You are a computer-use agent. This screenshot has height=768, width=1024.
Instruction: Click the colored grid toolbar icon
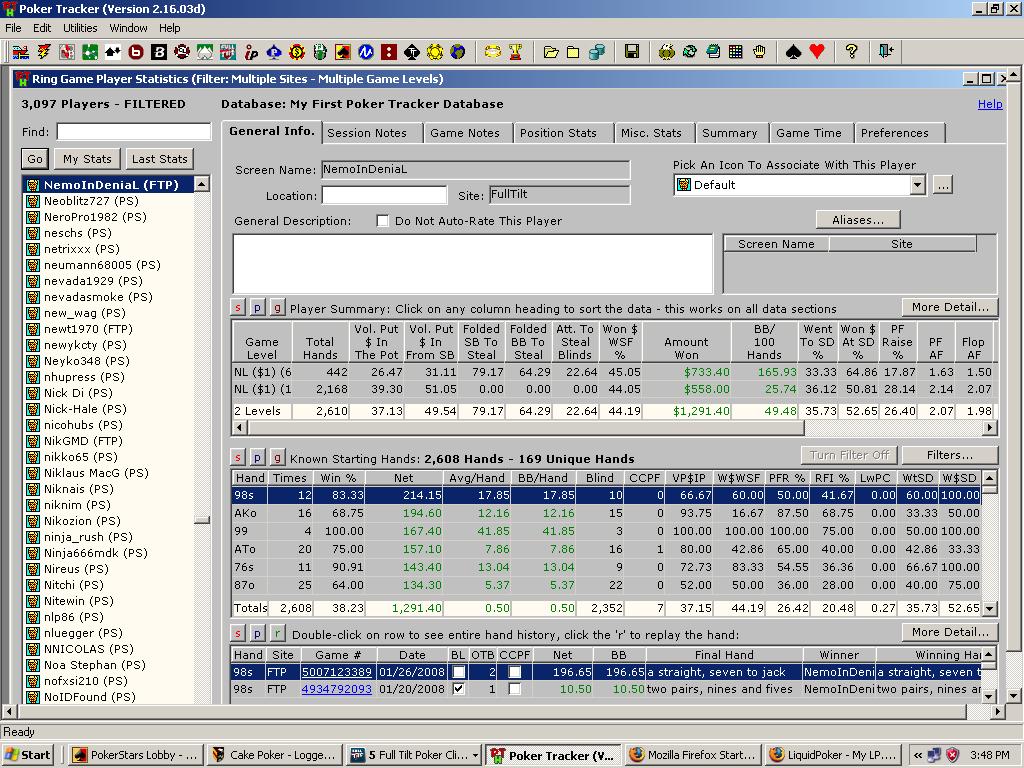coord(736,52)
